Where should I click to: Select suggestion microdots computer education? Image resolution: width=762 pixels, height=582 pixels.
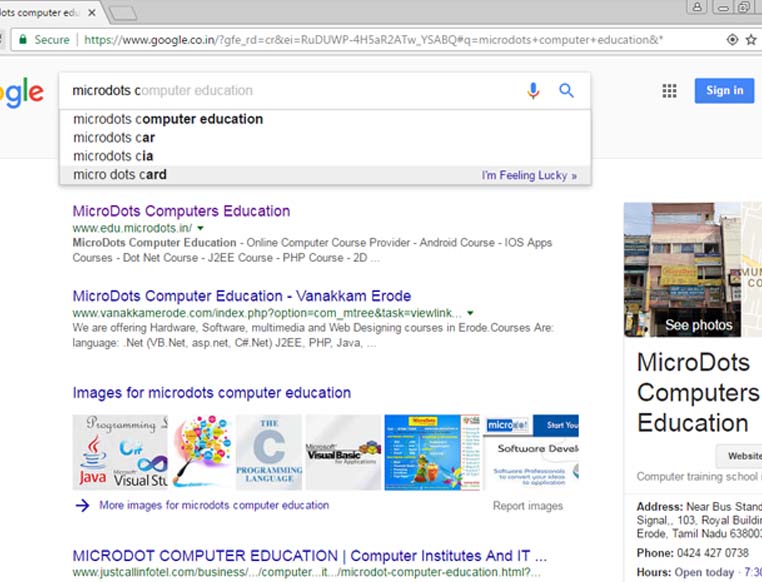tap(325, 119)
